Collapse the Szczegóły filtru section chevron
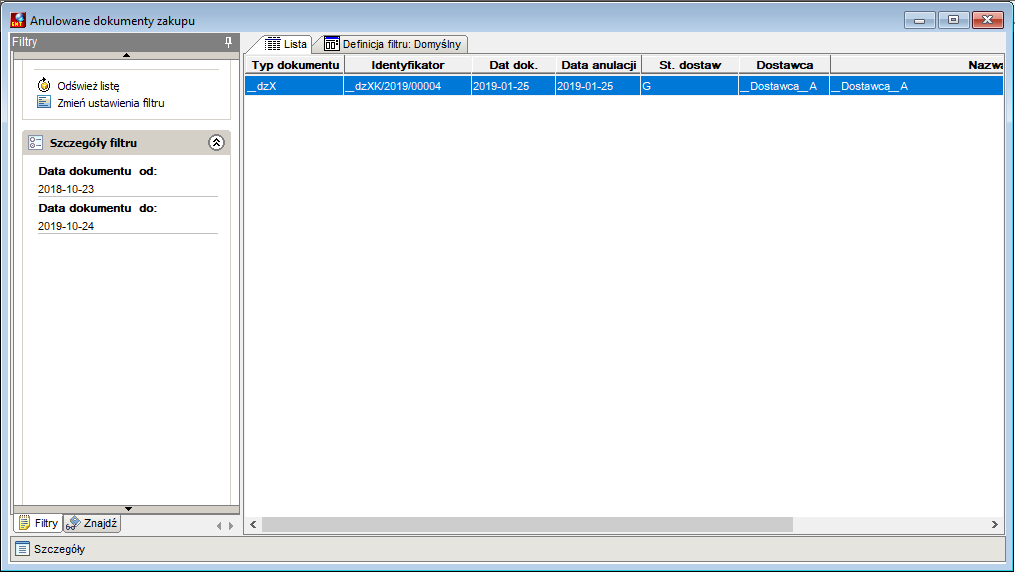 [x=216, y=142]
